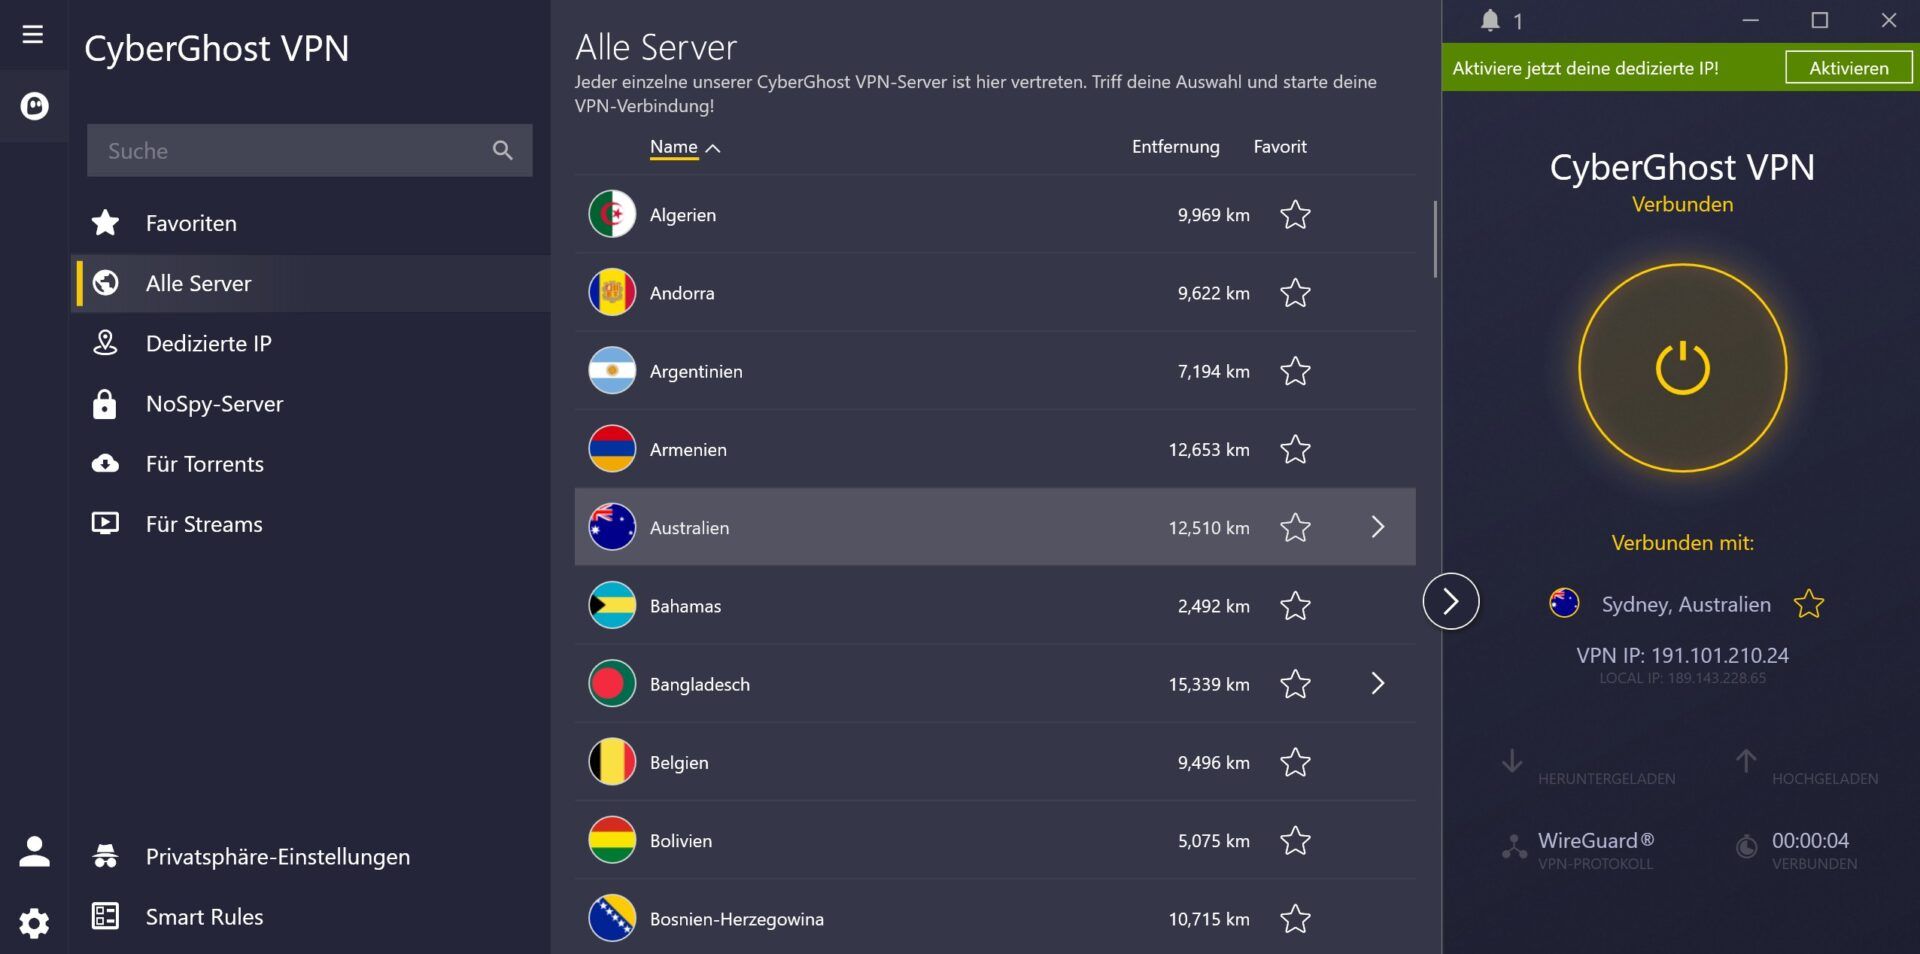The width and height of the screenshot is (1920, 954).
Task: Click the Argentinien flag icon
Action: click(x=612, y=371)
